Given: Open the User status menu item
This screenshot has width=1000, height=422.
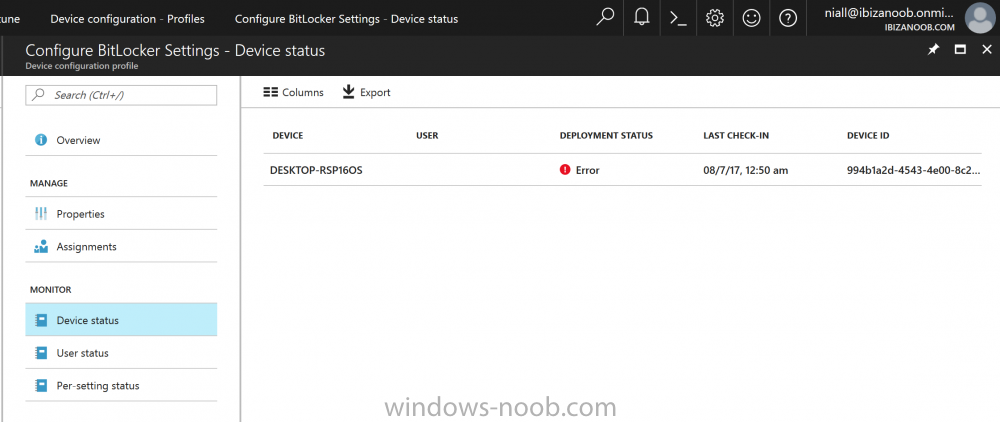Looking at the screenshot, I should click(x=121, y=353).
